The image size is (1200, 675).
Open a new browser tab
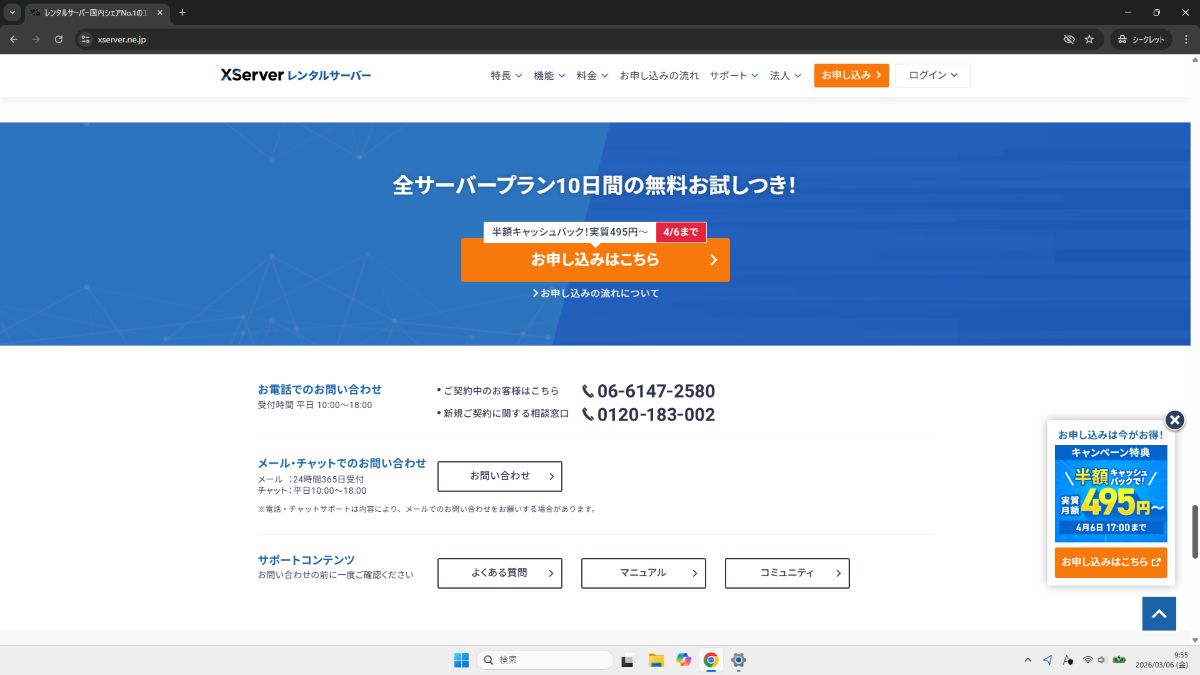[182, 12]
